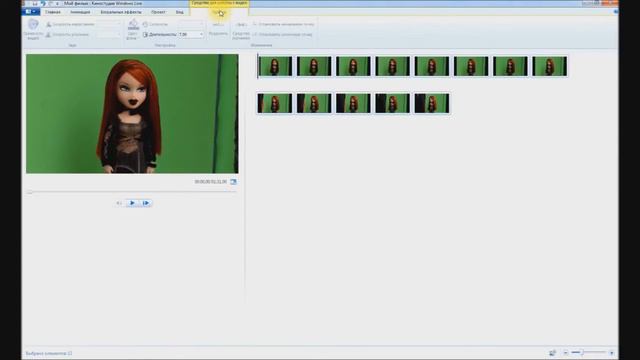This screenshot has width=640, height=360.
Task: Click Установить конечную точку
Action: 282,35
